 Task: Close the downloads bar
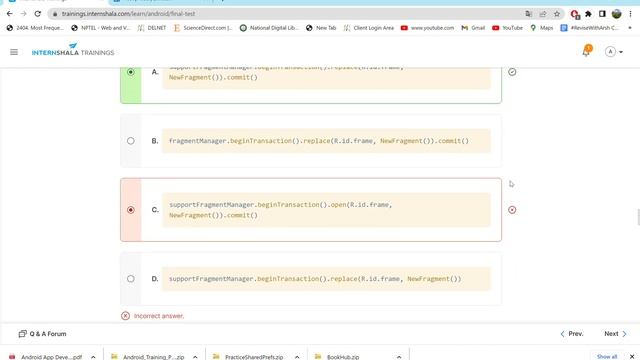click(632, 357)
